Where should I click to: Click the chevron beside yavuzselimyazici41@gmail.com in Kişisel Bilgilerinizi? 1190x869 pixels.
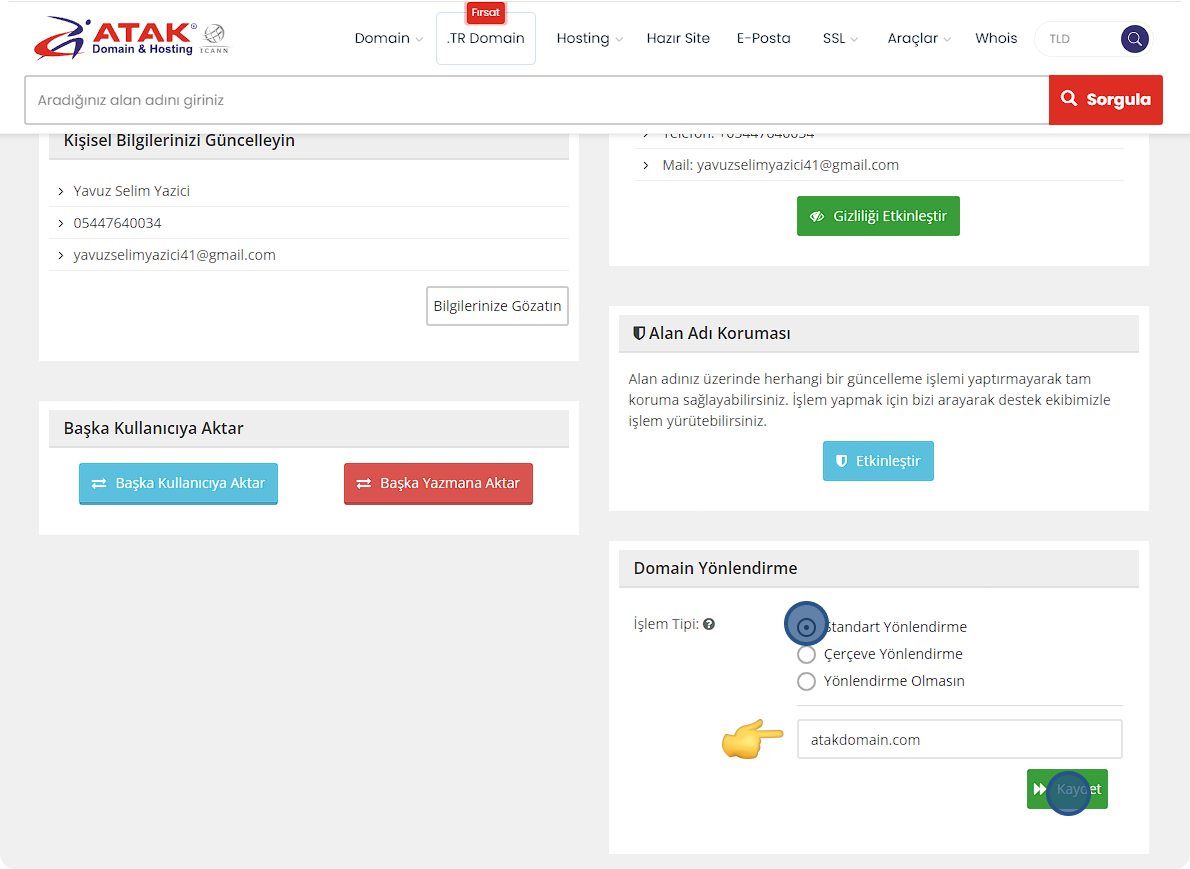click(x=61, y=255)
